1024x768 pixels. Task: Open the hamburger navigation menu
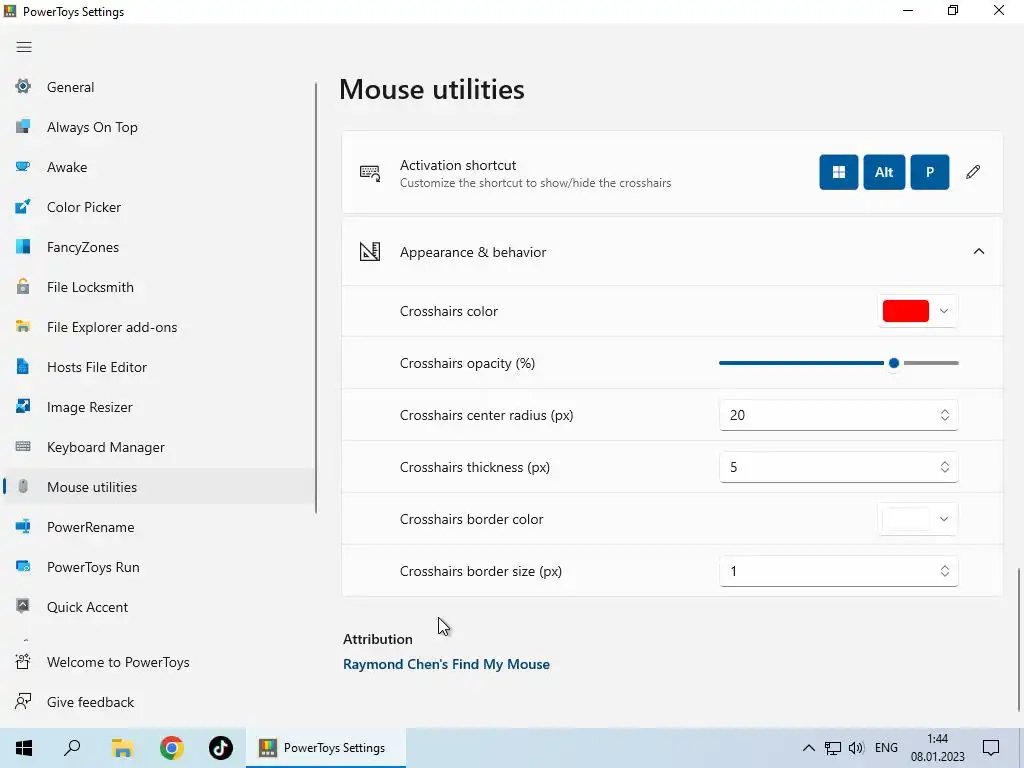pos(24,47)
